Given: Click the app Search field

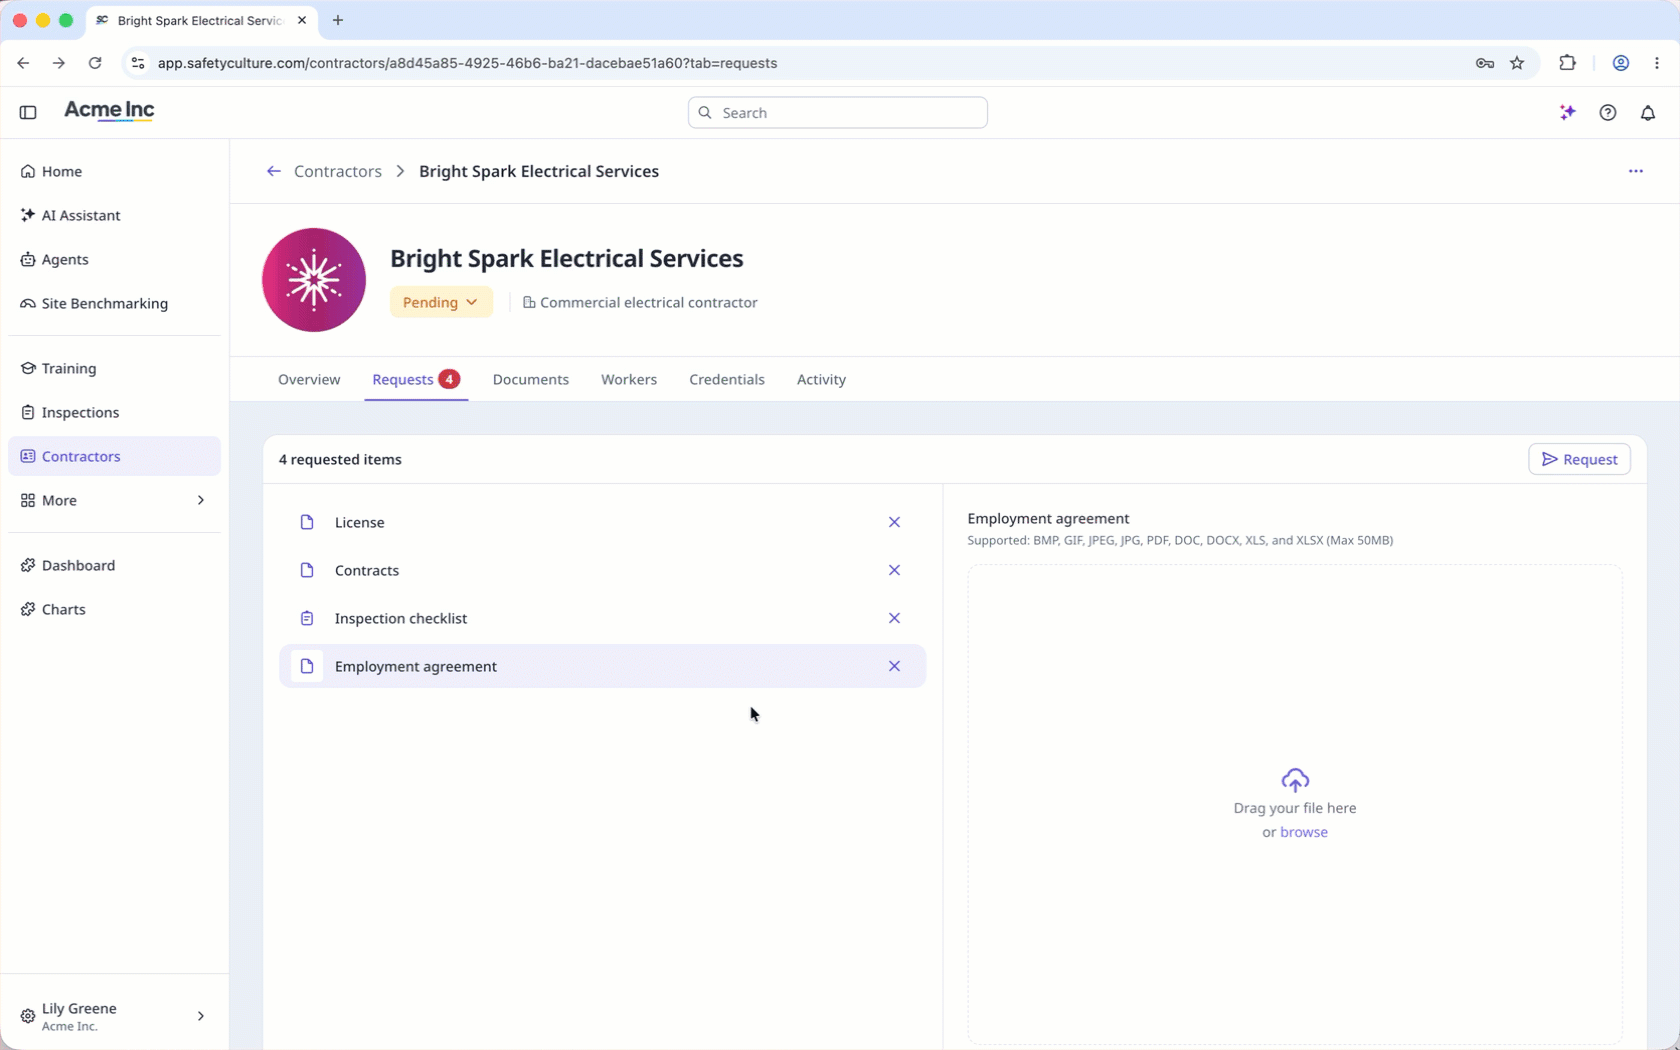Looking at the screenshot, I should 838,112.
